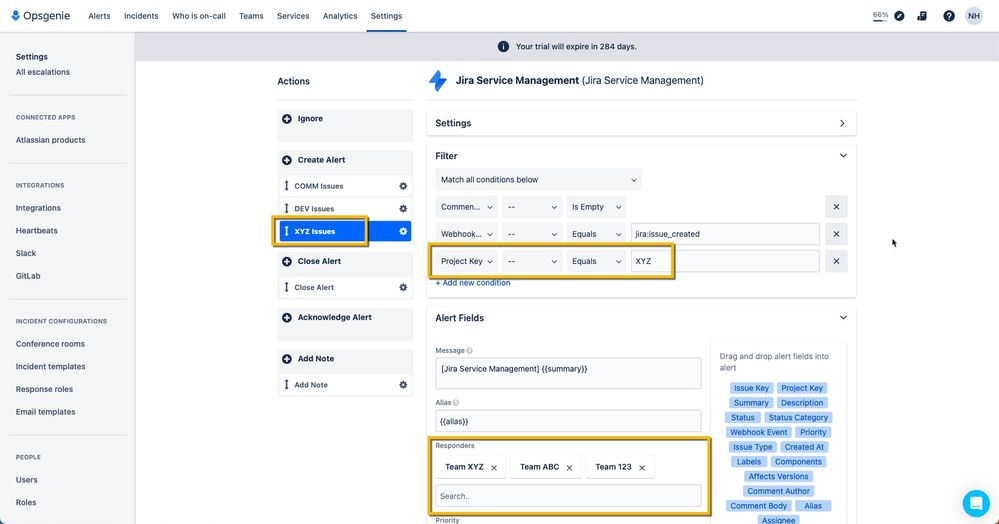Click Add new condition link
999x524 pixels.
coord(473,283)
